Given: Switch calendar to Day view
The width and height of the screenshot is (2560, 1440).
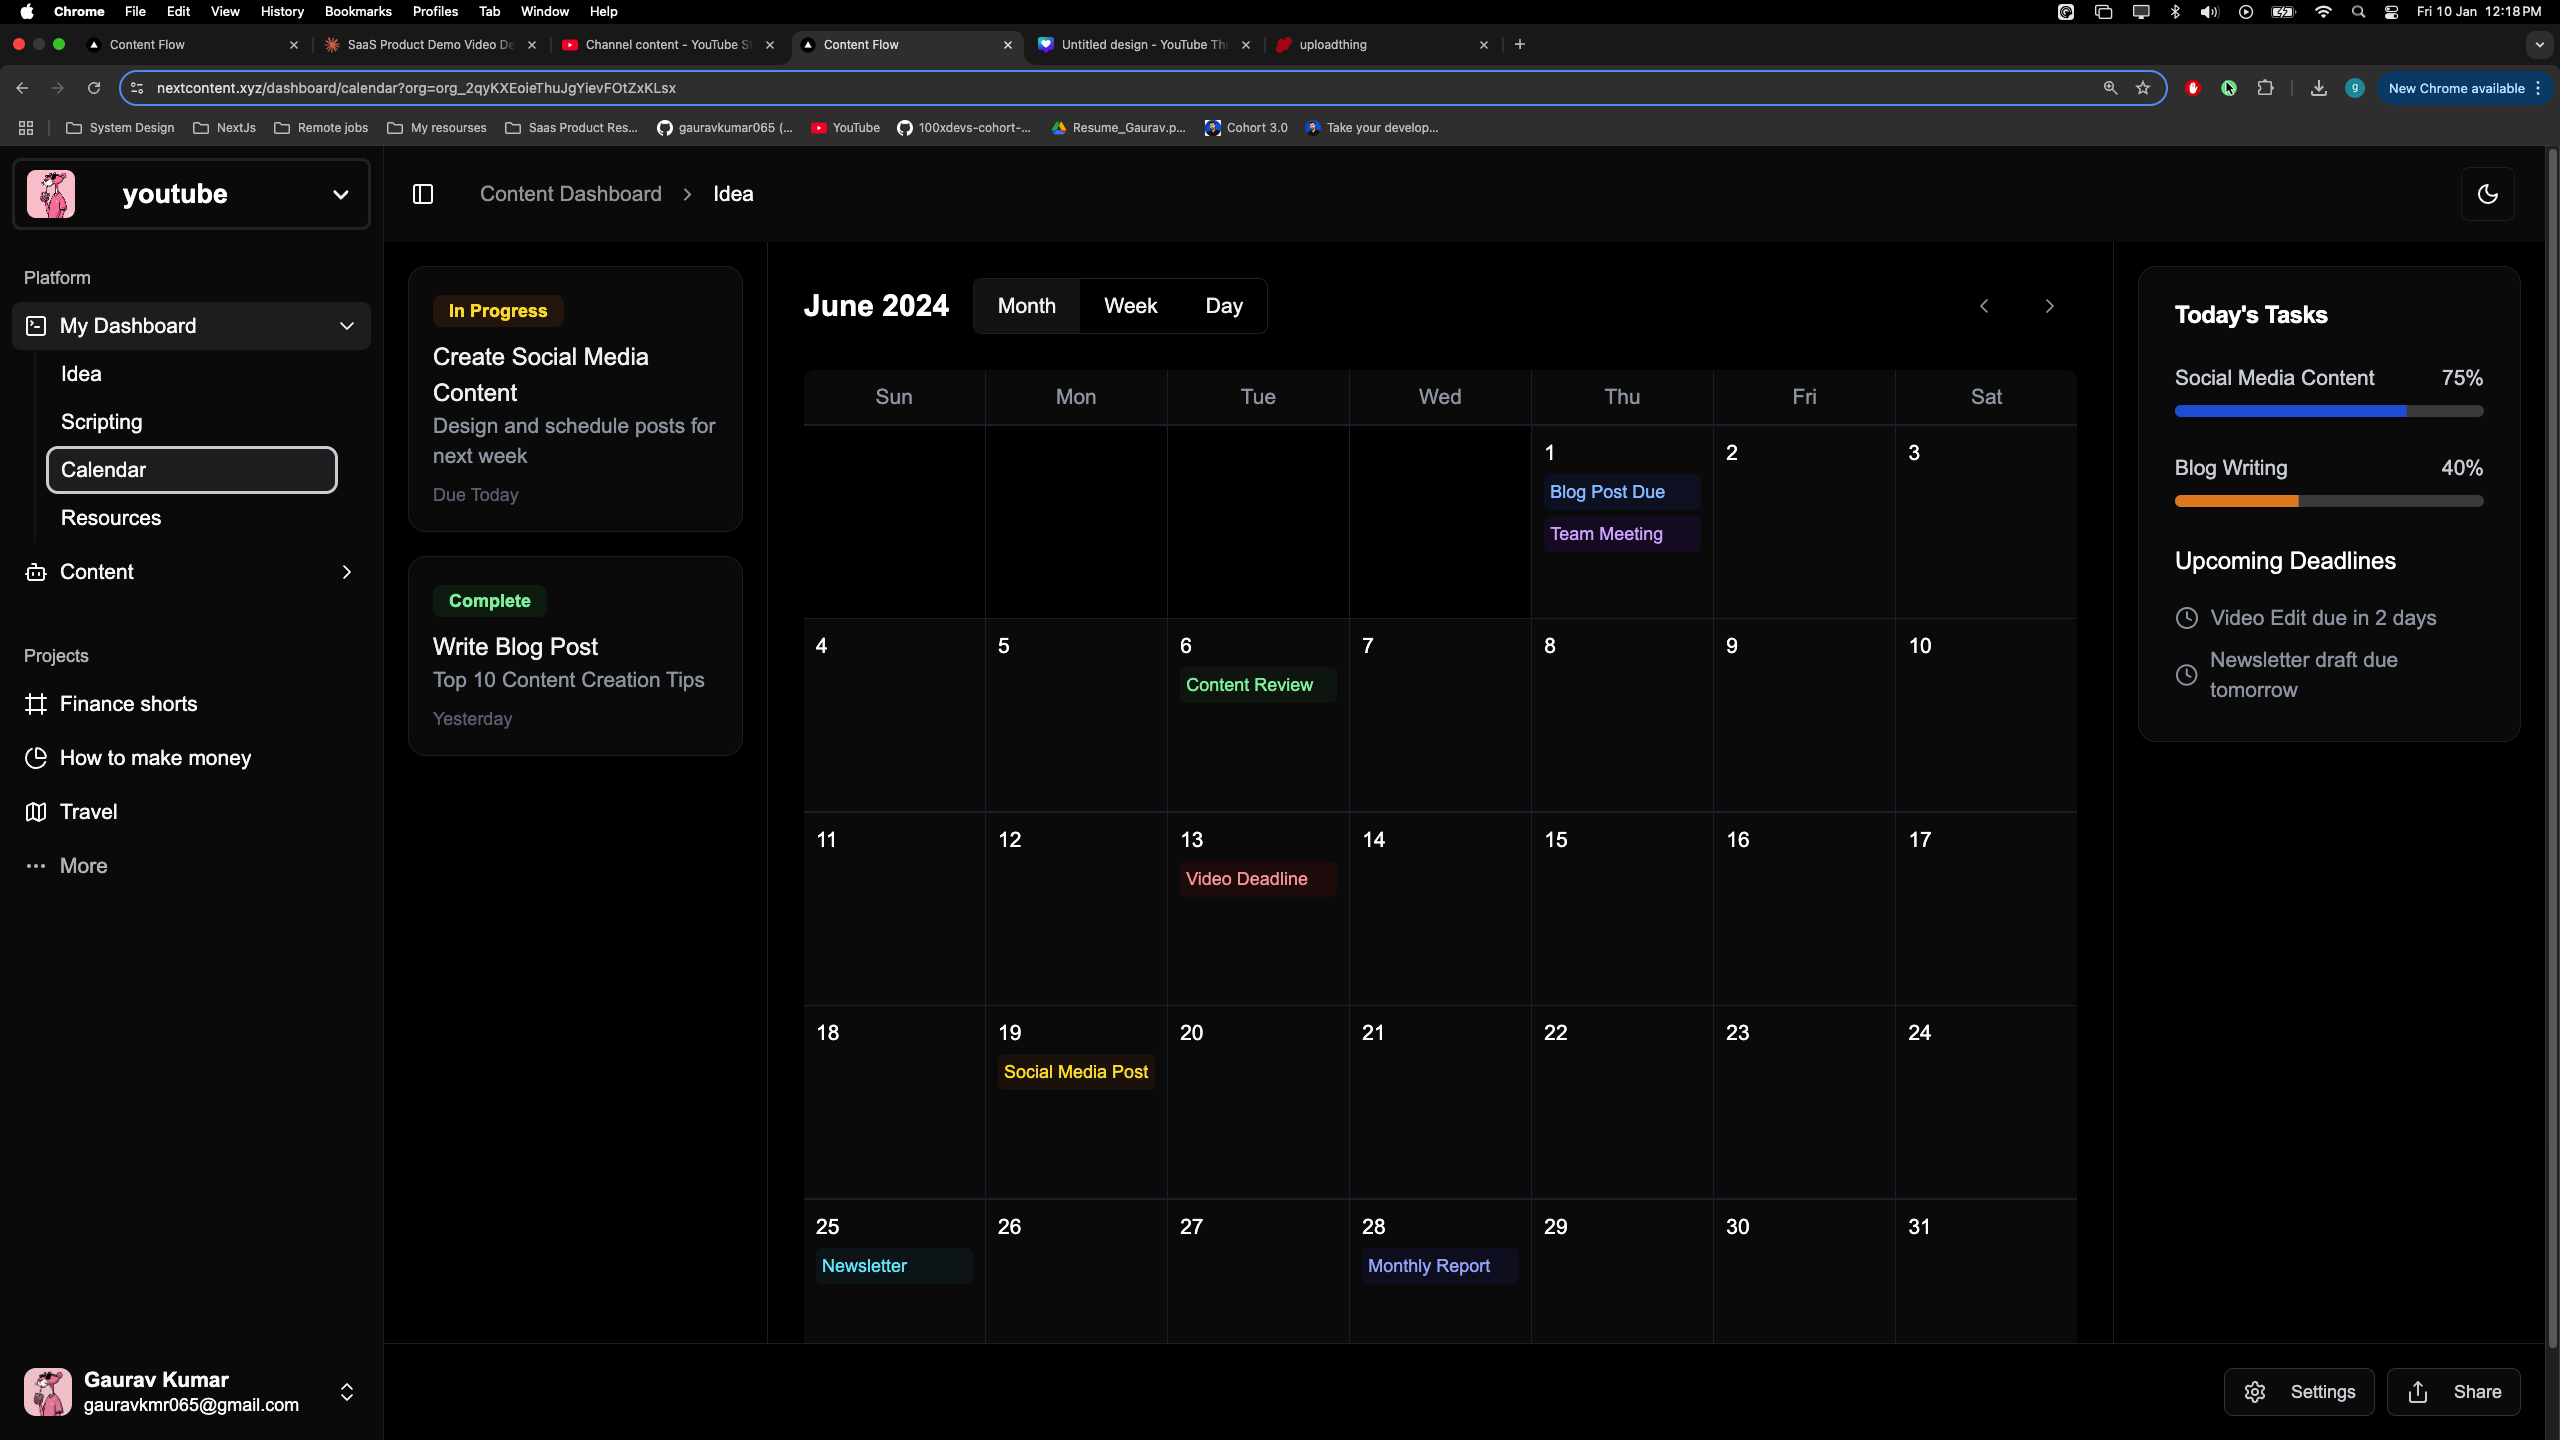Looking at the screenshot, I should coord(1224,306).
